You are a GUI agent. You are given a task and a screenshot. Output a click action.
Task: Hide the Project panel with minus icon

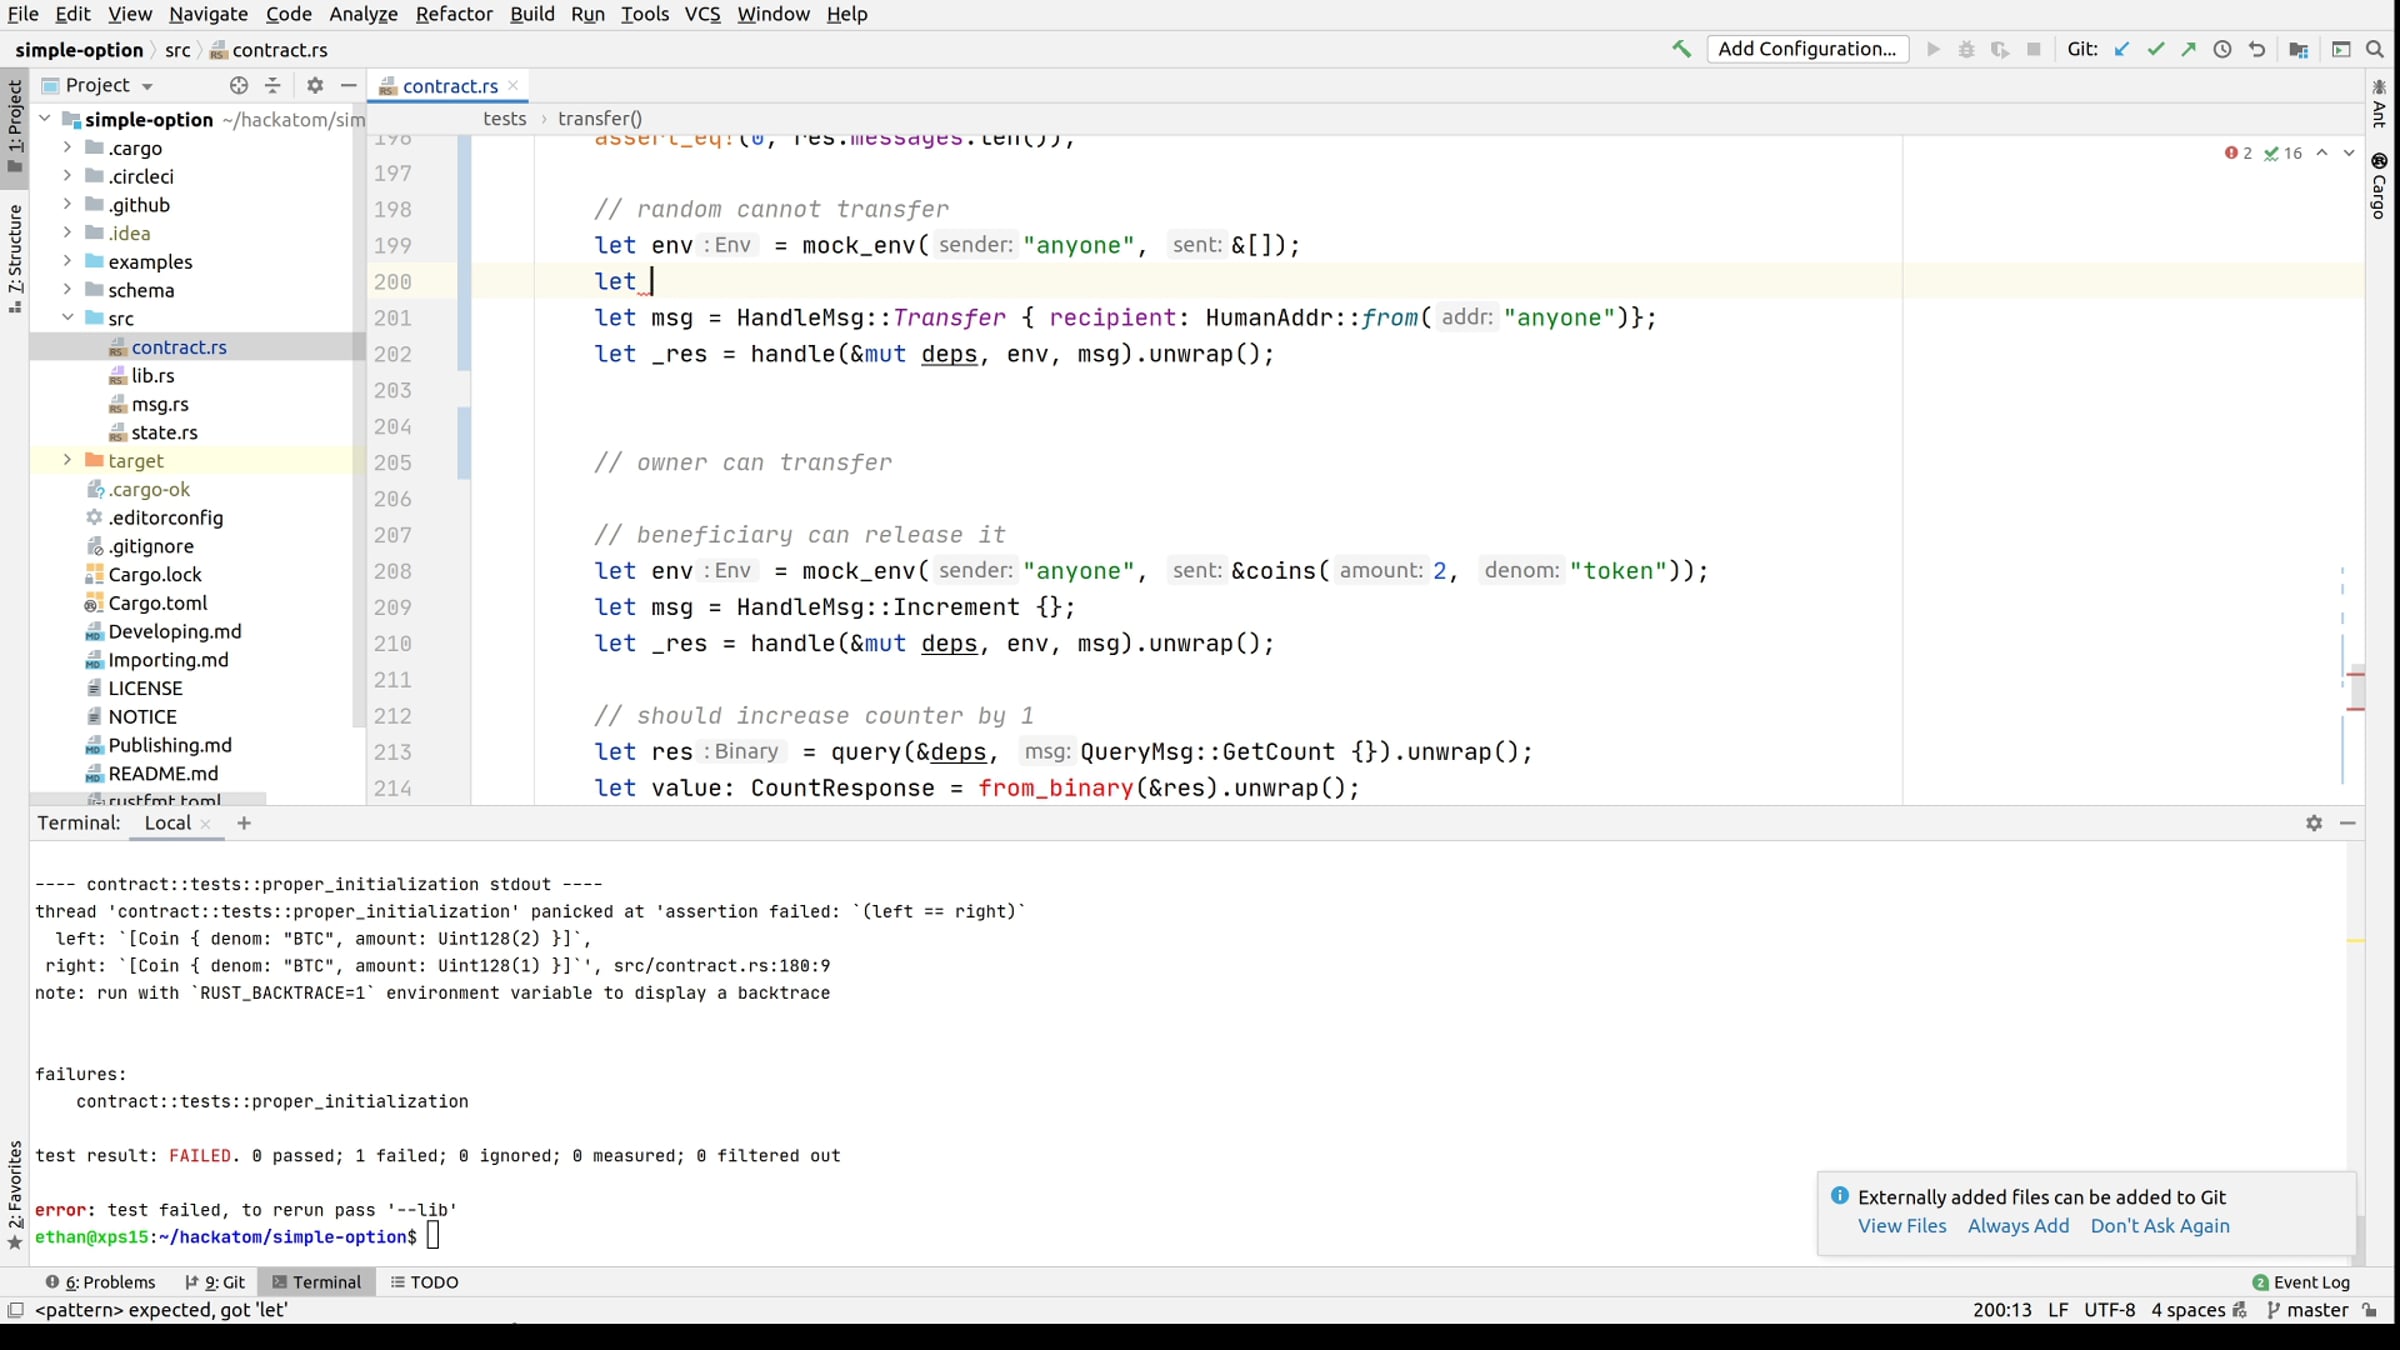point(348,85)
